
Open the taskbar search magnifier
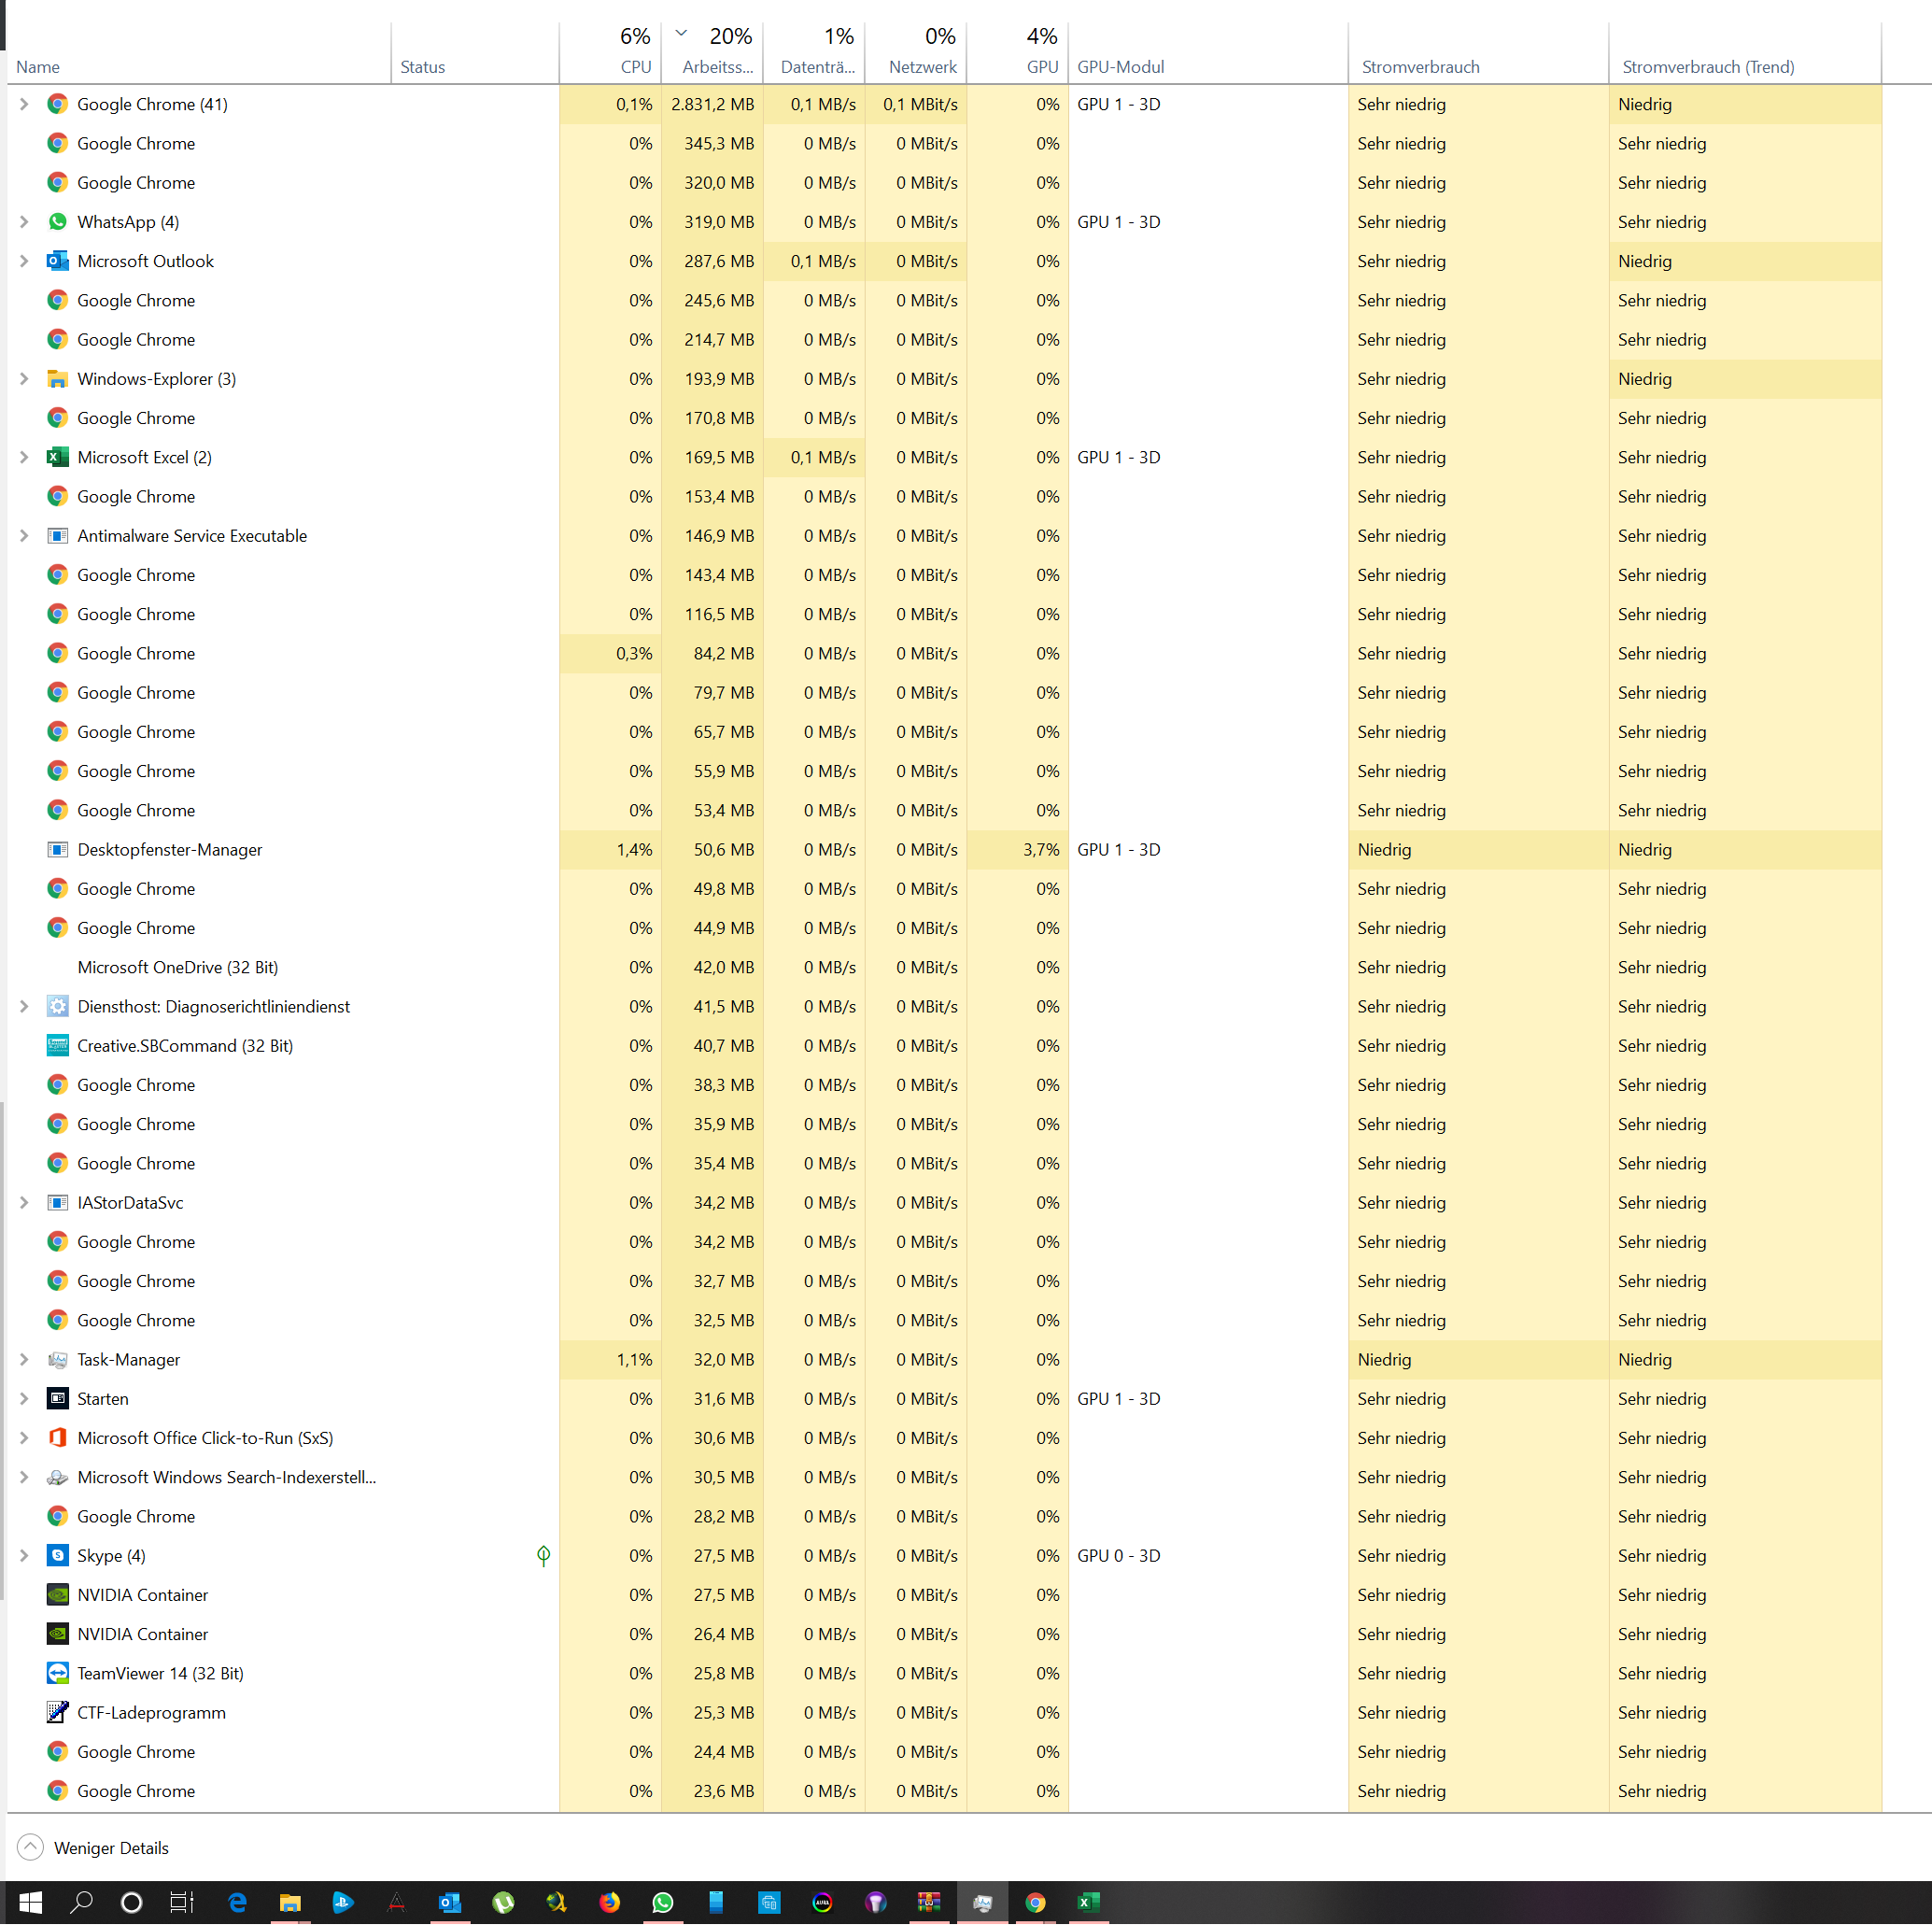[81, 1903]
